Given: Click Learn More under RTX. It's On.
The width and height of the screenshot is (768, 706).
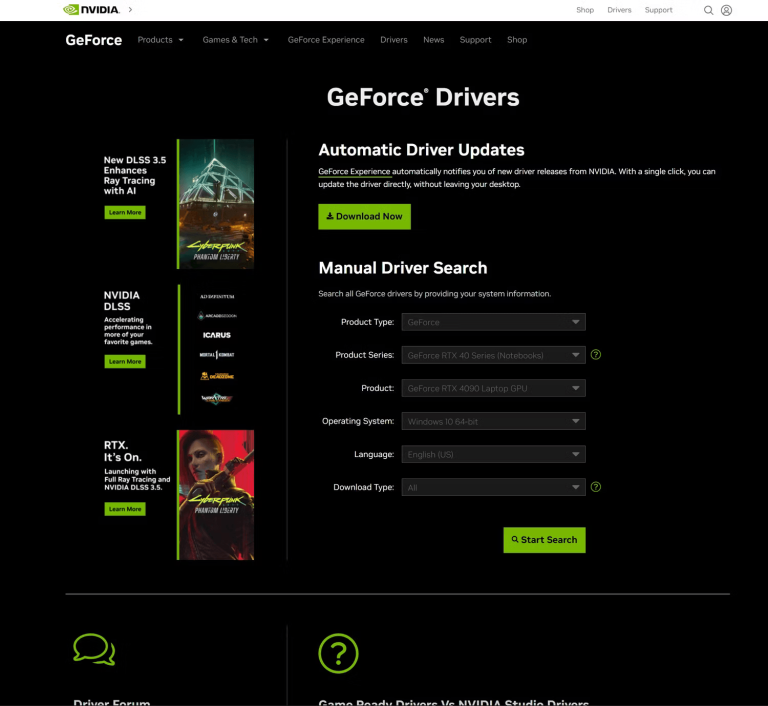Looking at the screenshot, I should click(125, 509).
